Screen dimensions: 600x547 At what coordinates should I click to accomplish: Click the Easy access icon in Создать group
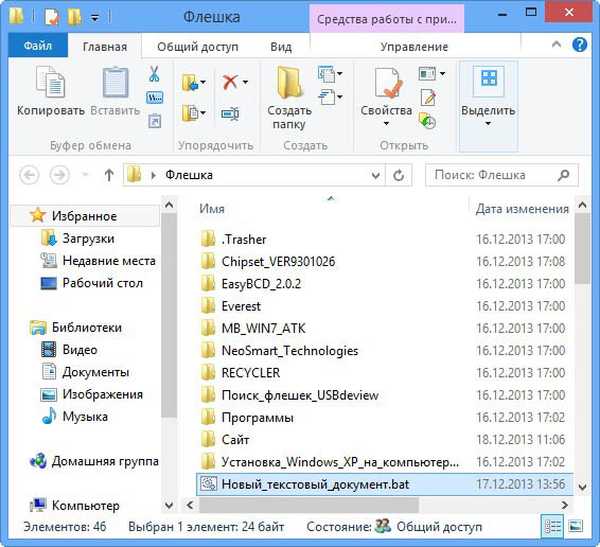tap(326, 97)
